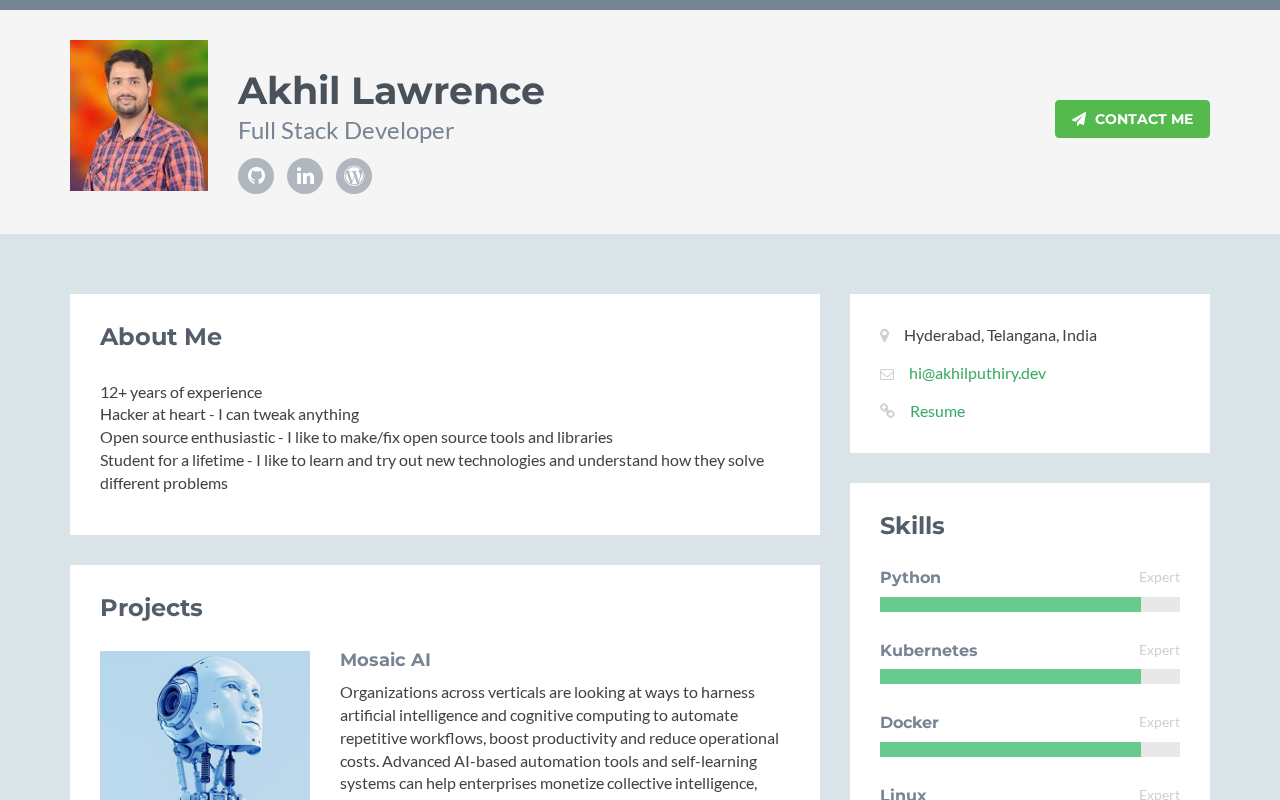Open the LinkedIn profile icon
The height and width of the screenshot is (800, 1280).
pyautogui.click(x=305, y=176)
